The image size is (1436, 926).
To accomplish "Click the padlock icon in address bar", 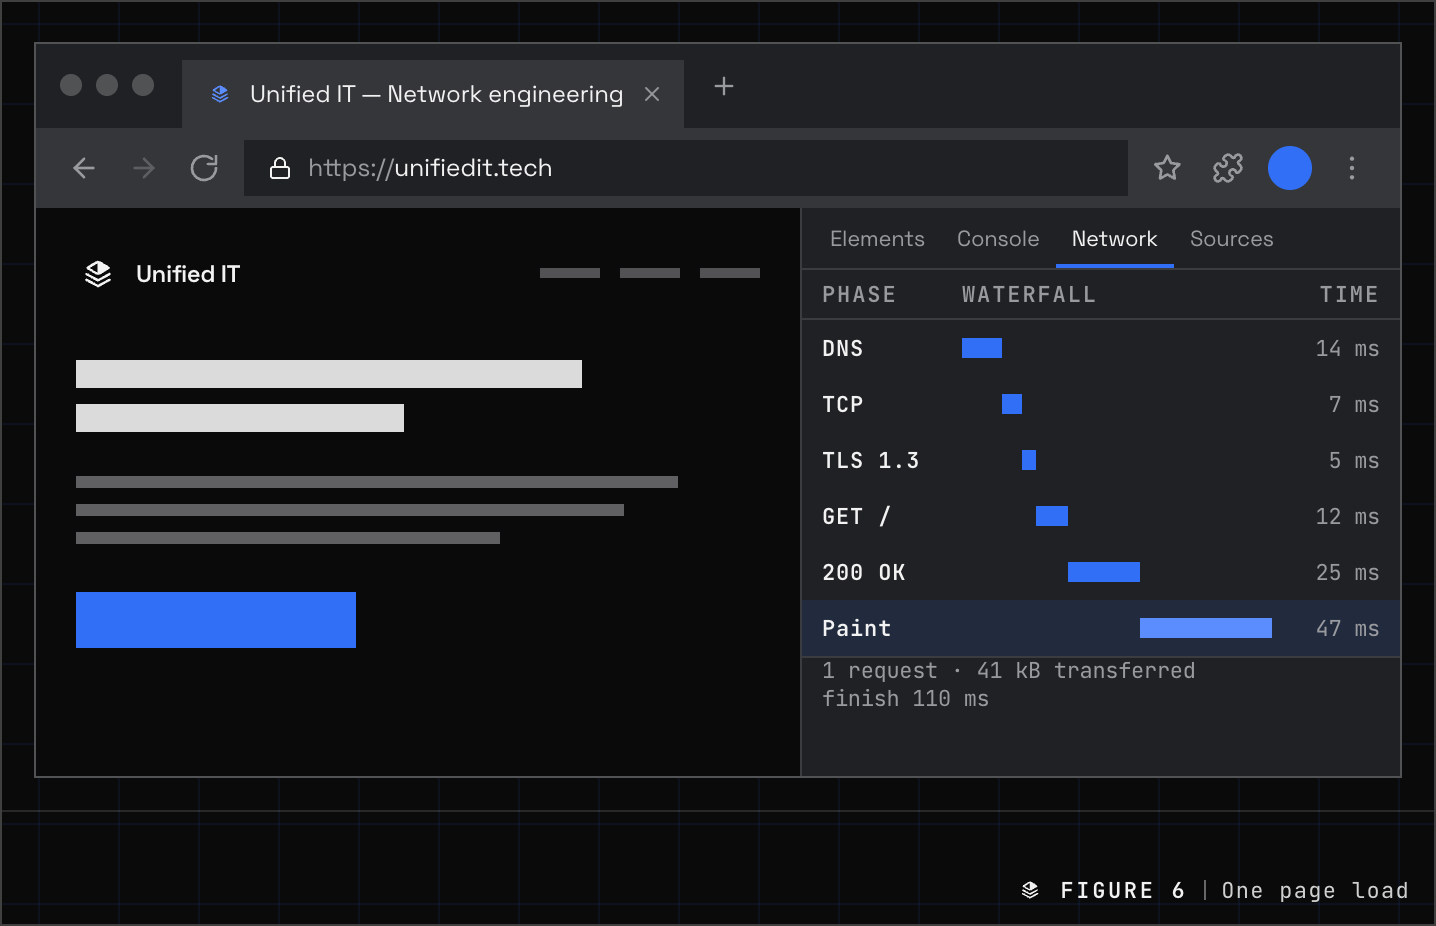I will pos(280,168).
